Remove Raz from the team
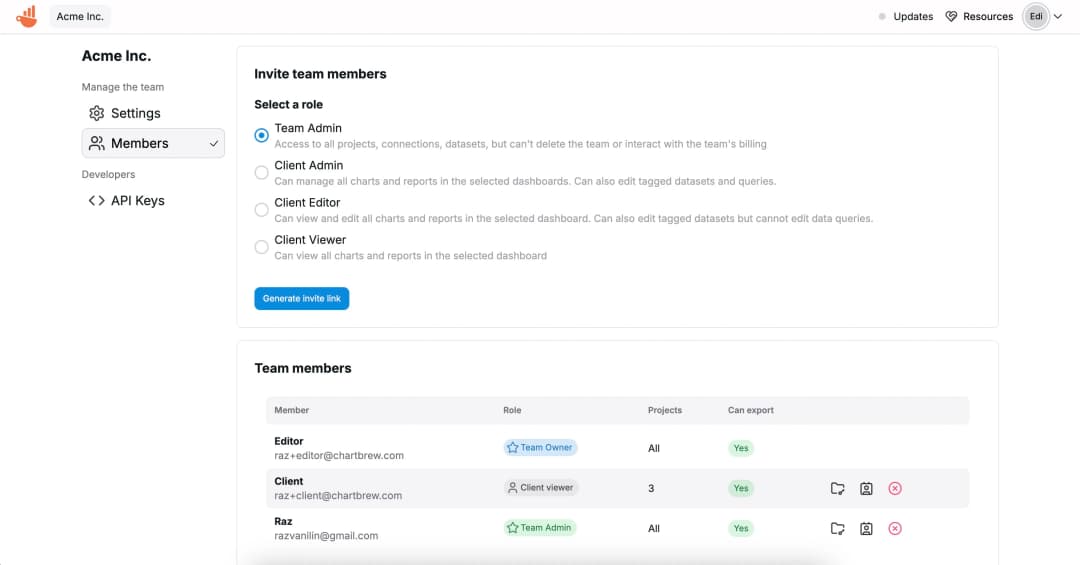Screen dimensions: 1080x565 895,528
